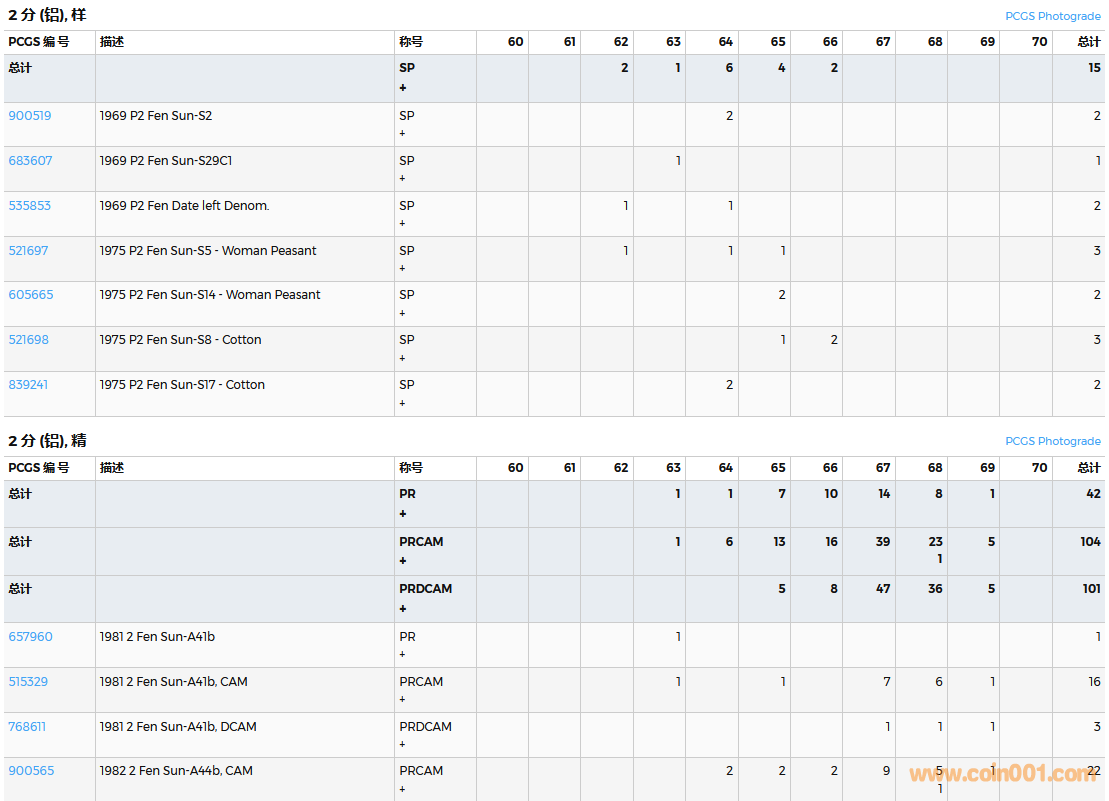Screen dimensions: 1109x801
Task: Open PCGS Photograde link above 精 table
Action: tap(1052, 441)
